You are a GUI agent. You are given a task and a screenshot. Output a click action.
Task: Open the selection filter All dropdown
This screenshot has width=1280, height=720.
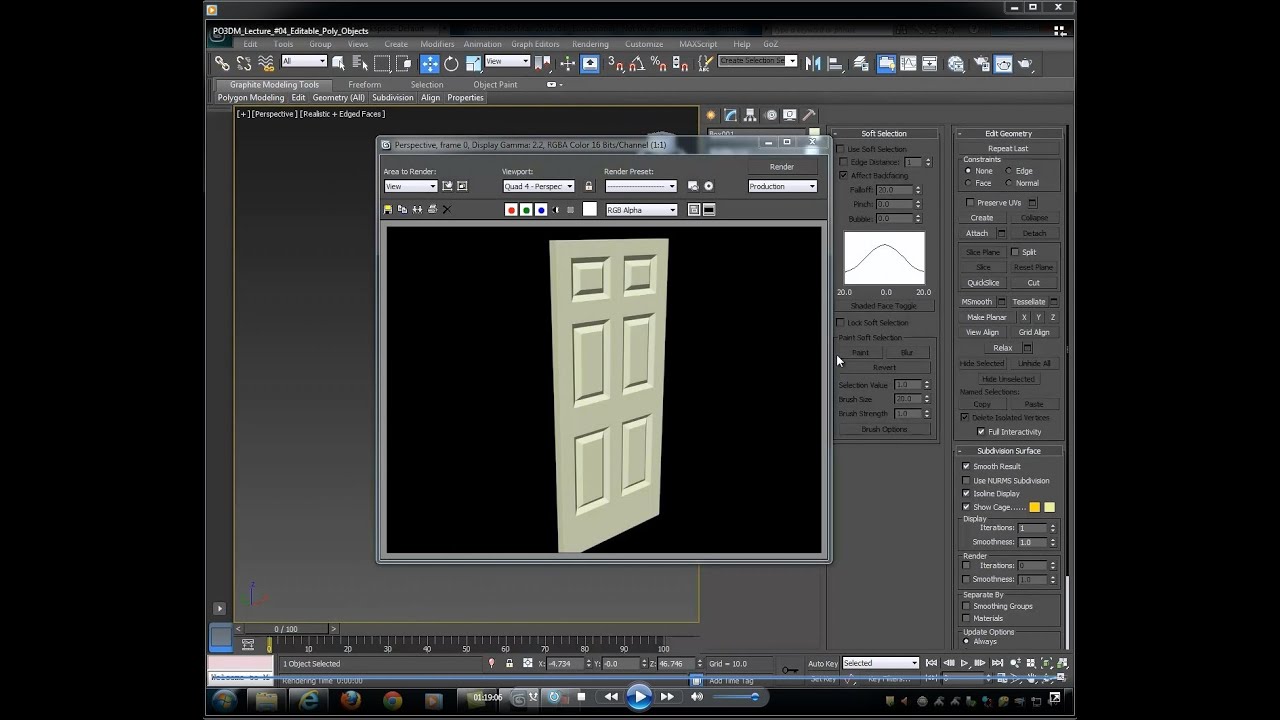304,61
